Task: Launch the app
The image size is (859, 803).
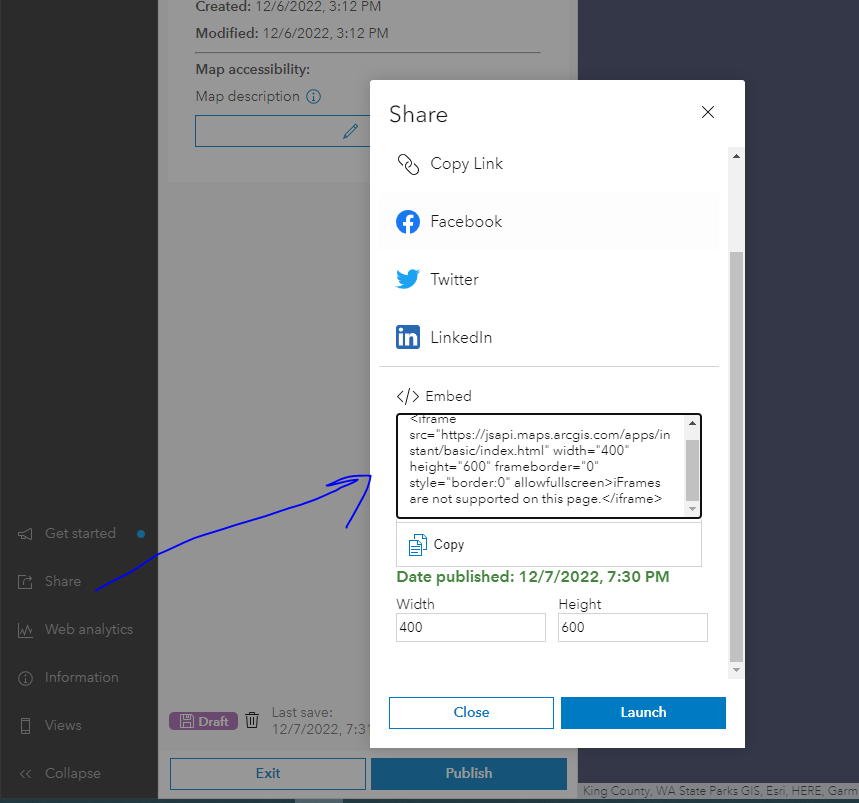Action: click(643, 712)
